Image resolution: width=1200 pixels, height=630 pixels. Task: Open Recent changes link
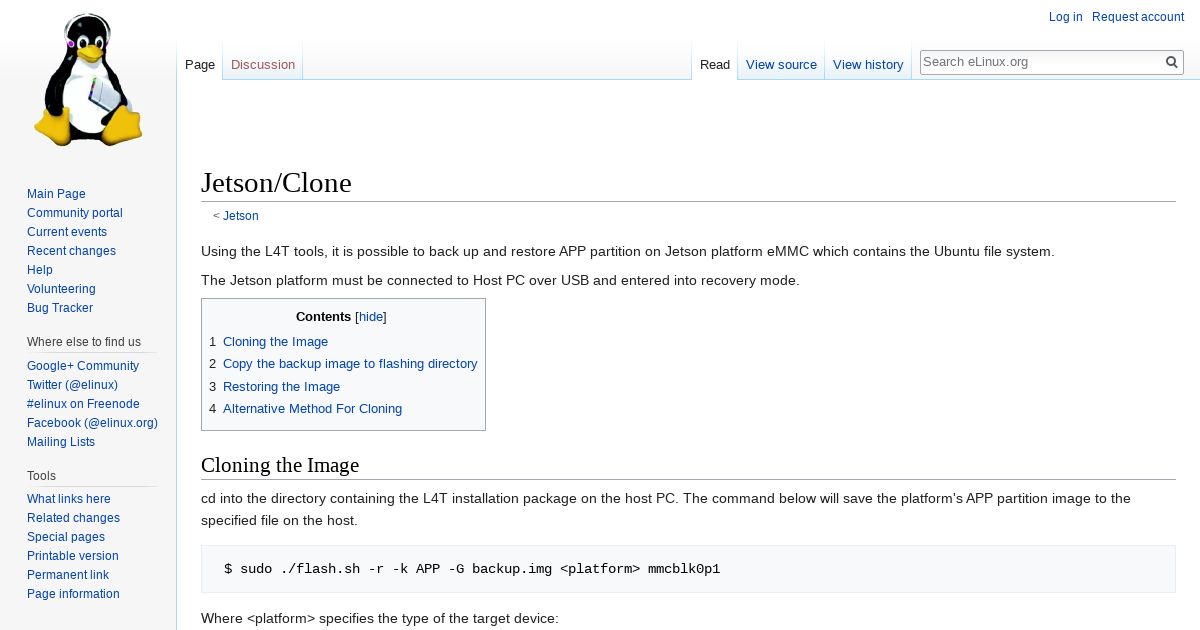pyautogui.click(x=71, y=251)
